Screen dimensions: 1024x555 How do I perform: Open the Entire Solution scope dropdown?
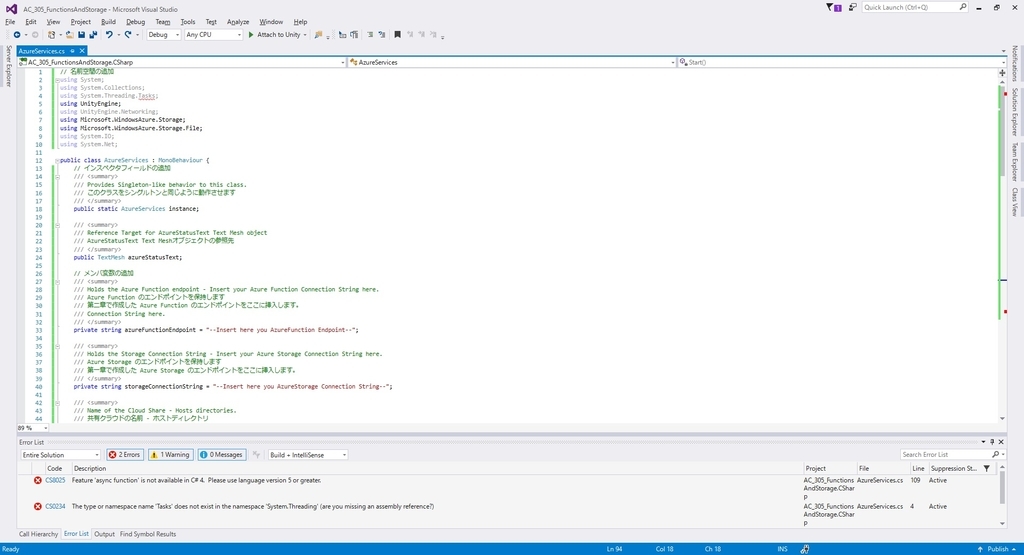(60, 454)
